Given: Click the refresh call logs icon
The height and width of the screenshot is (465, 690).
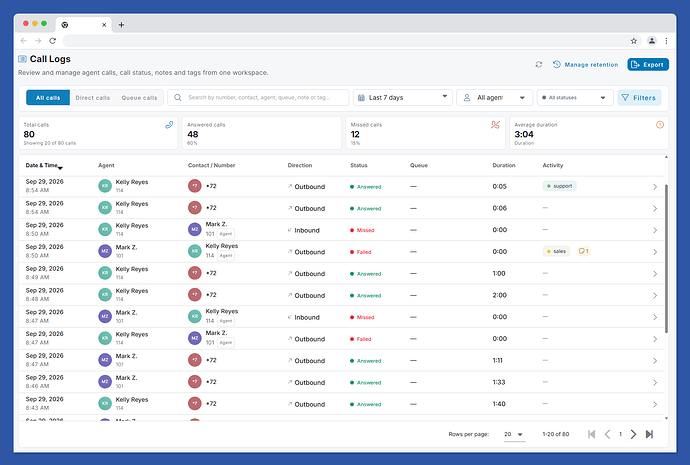Looking at the screenshot, I should click(x=539, y=64).
